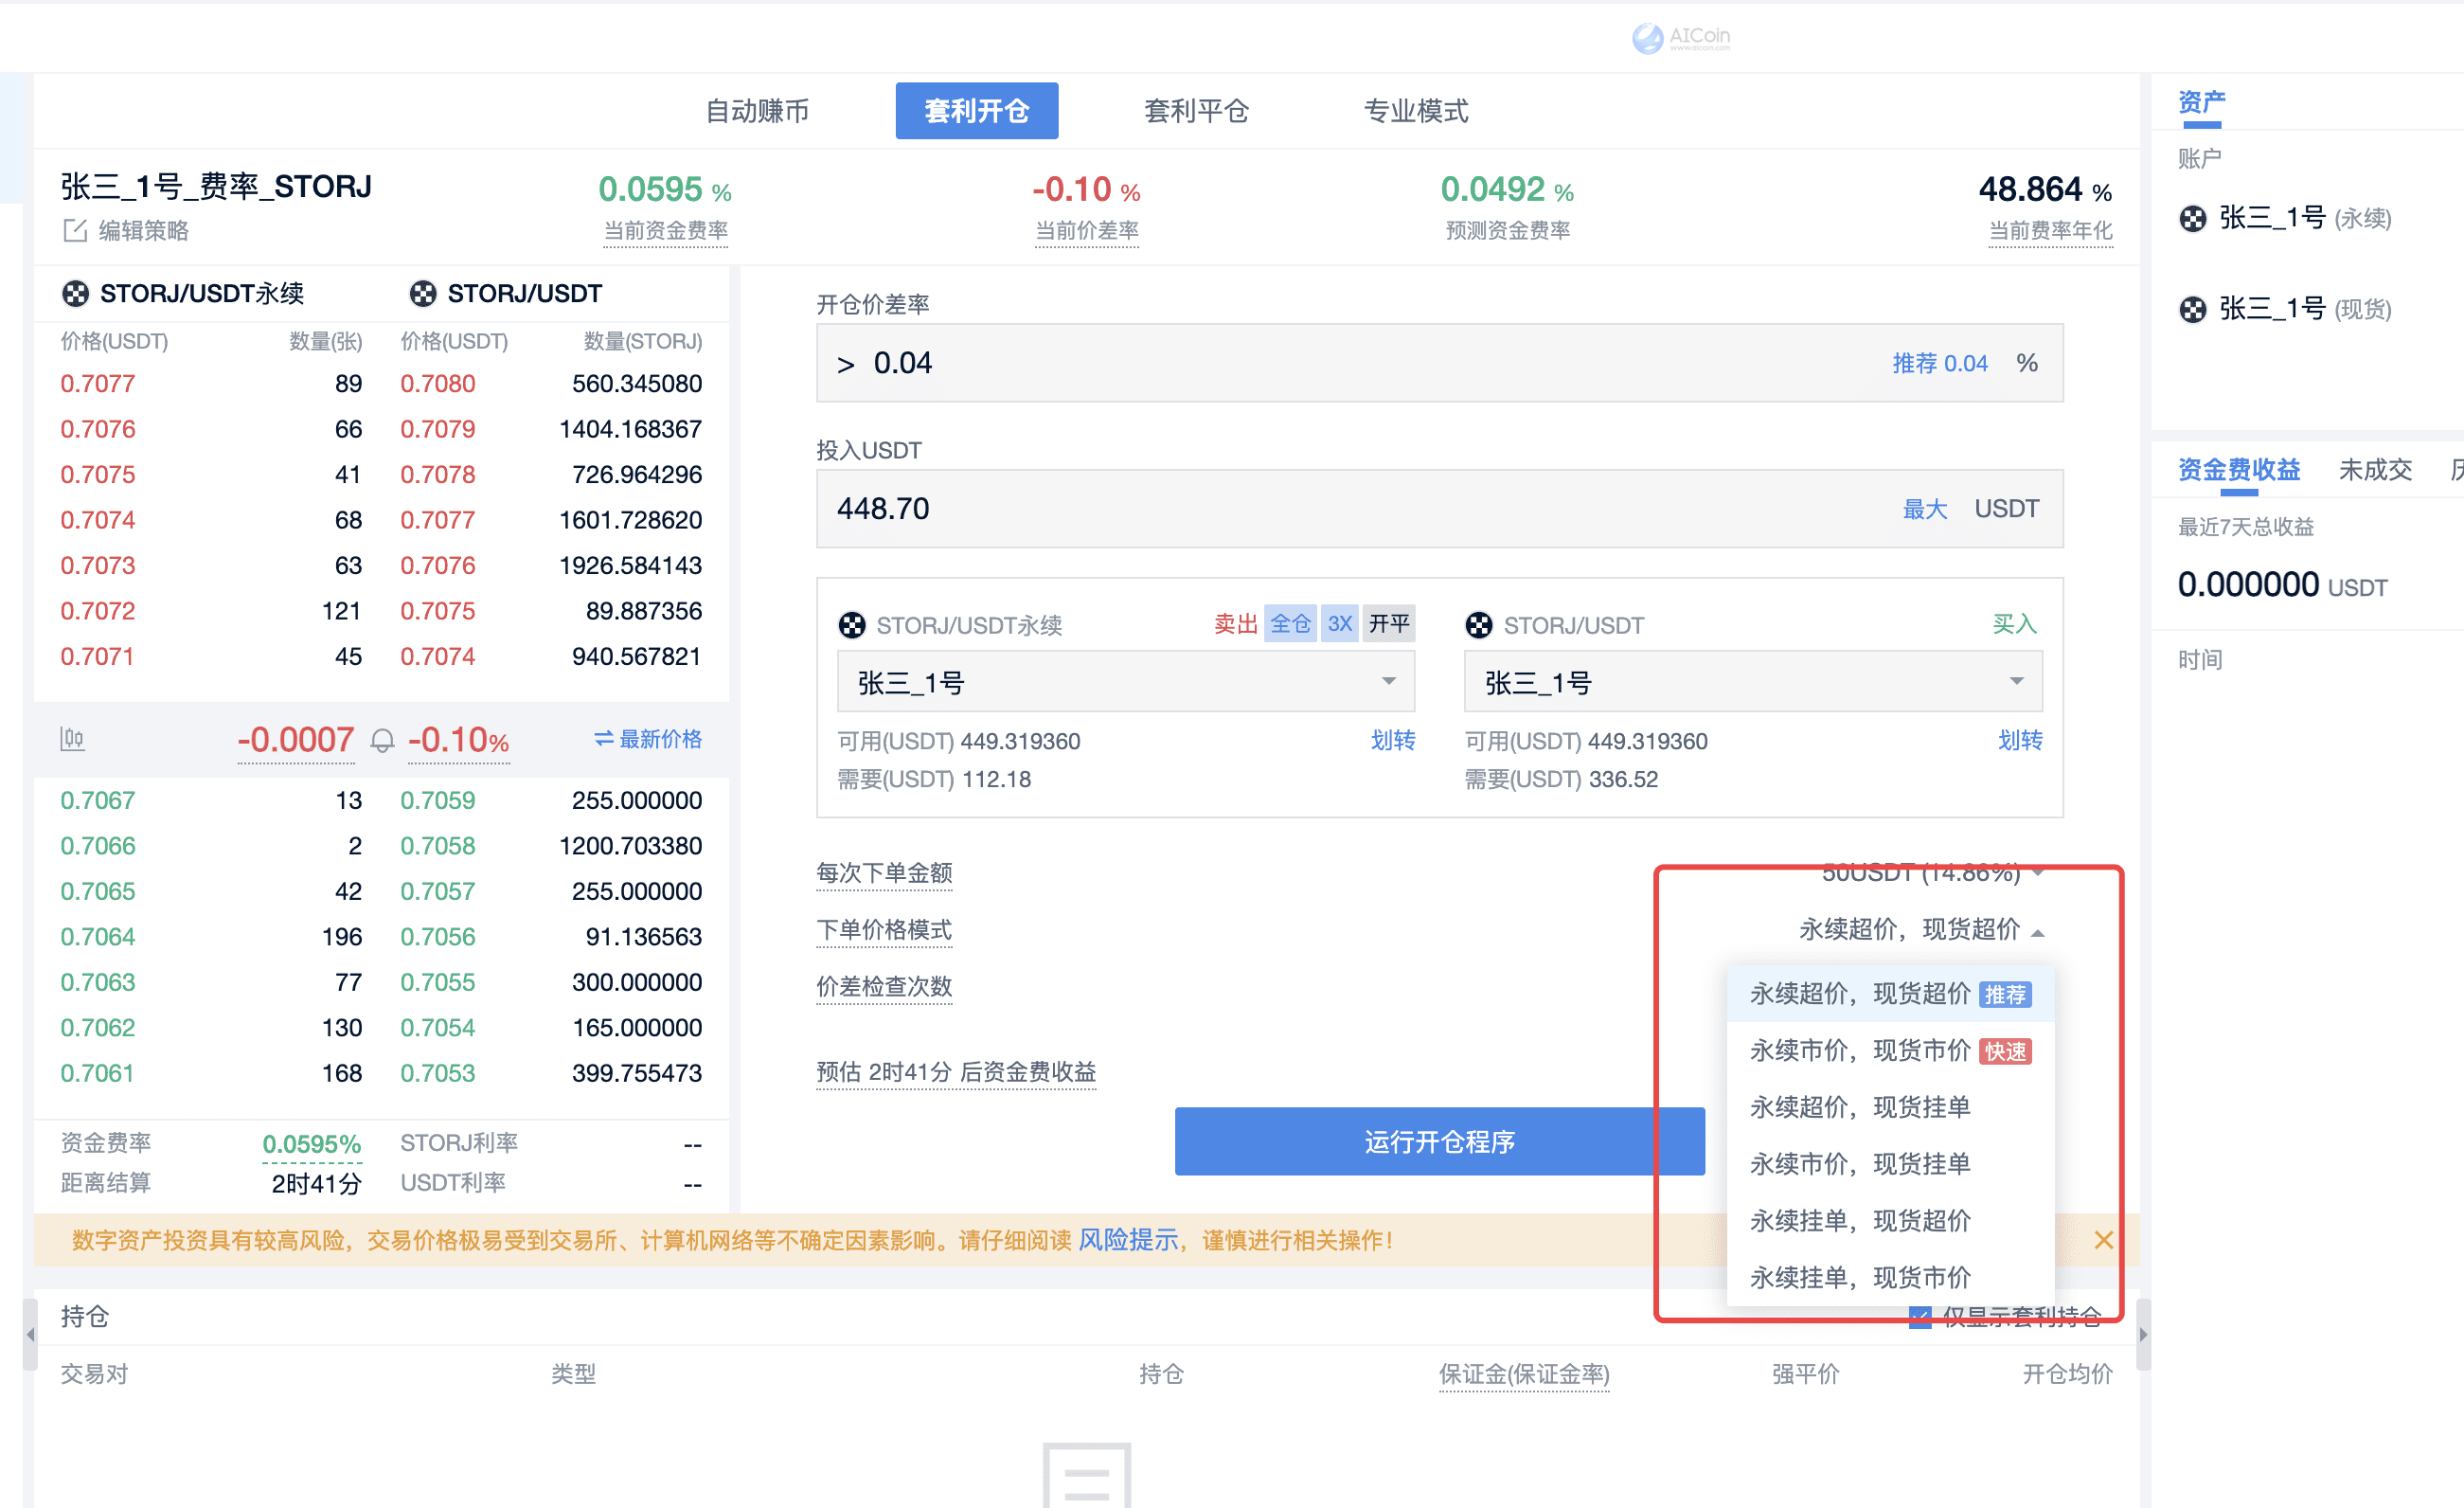Click spot bid price 0.7059
This screenshot has width=2464, height=1508.
click(x=437, y=801)
